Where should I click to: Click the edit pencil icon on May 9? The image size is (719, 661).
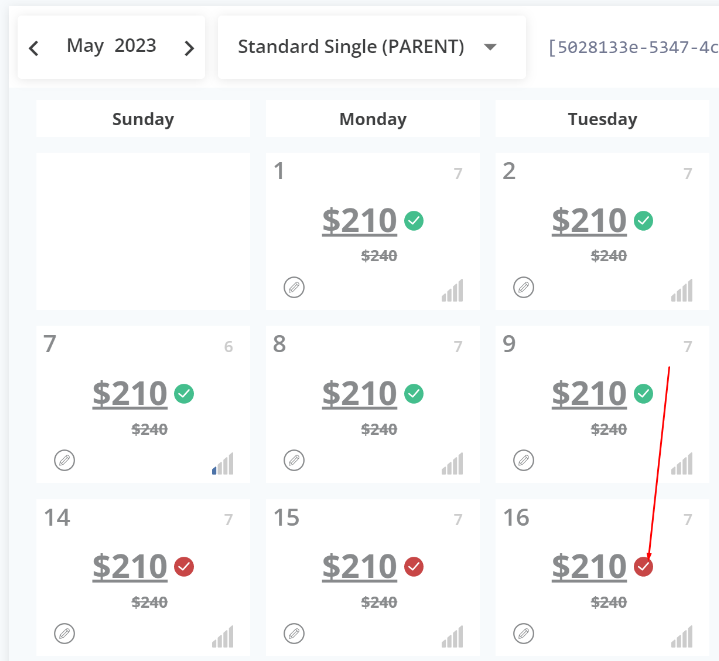point(523,461)
